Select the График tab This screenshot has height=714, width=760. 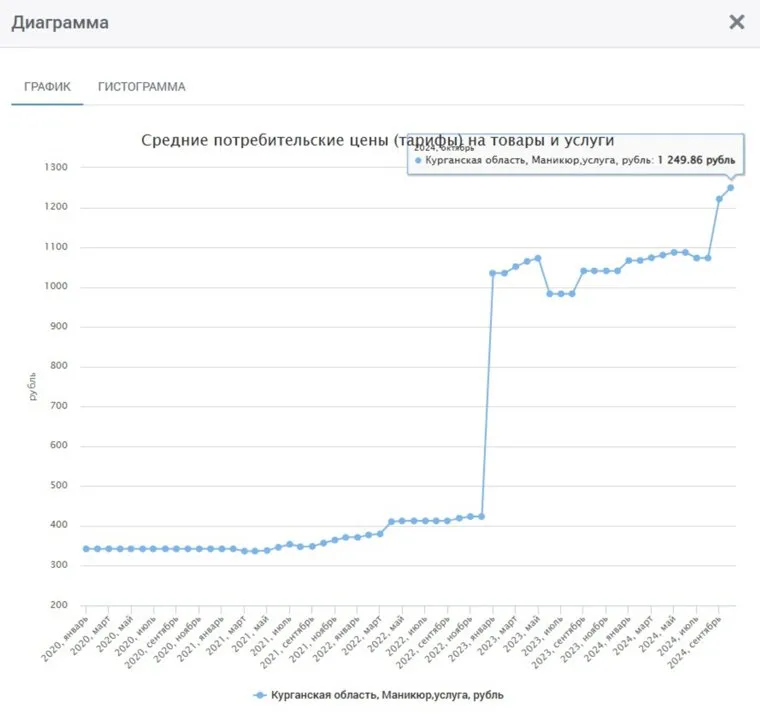(47, 87)
